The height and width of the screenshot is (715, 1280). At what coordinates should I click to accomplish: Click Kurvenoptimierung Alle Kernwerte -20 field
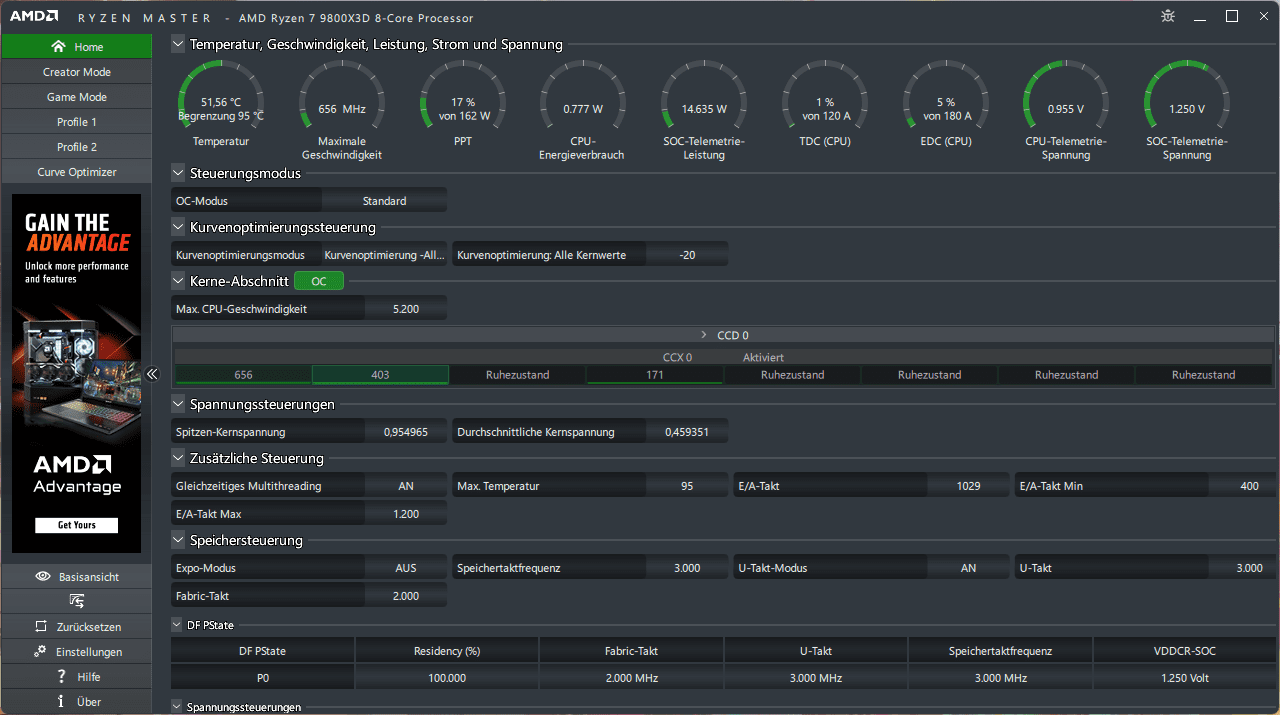[687, 255]
